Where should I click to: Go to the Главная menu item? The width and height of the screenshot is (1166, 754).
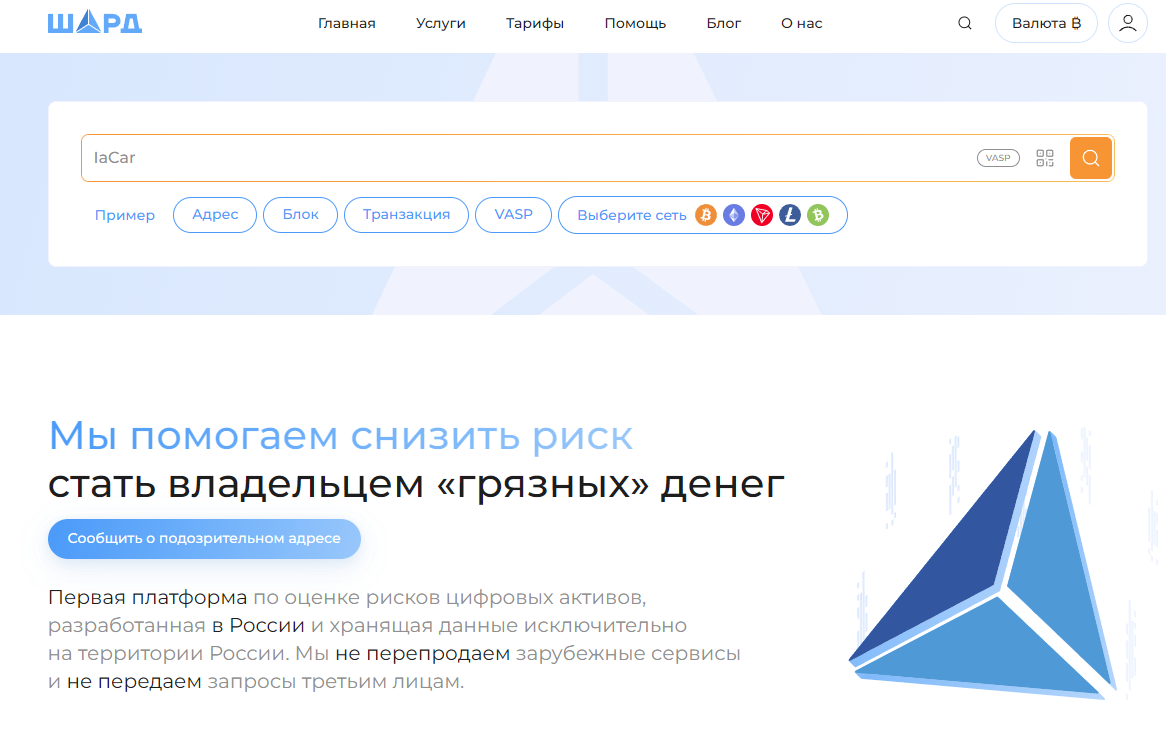coord(347,23)
